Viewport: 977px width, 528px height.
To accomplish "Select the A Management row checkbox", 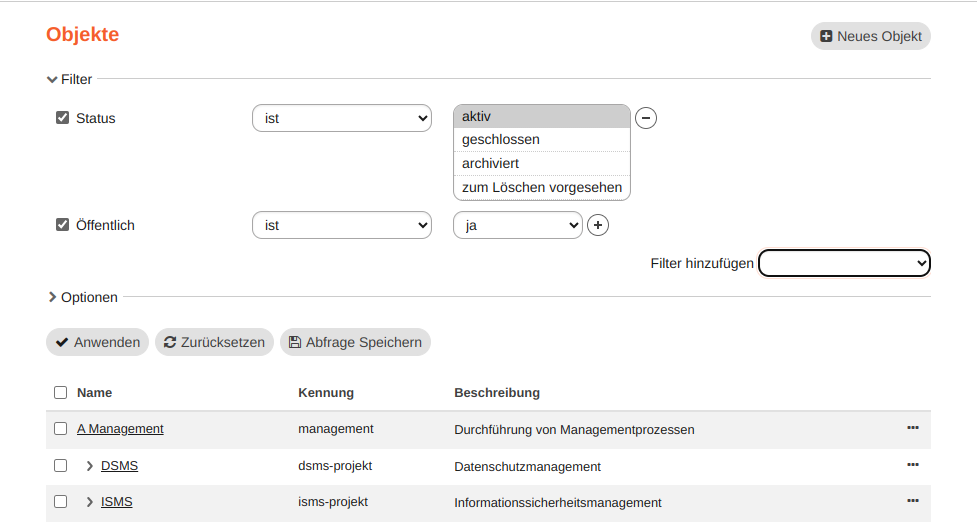I will pyautogui.click(x=60, y=429).
